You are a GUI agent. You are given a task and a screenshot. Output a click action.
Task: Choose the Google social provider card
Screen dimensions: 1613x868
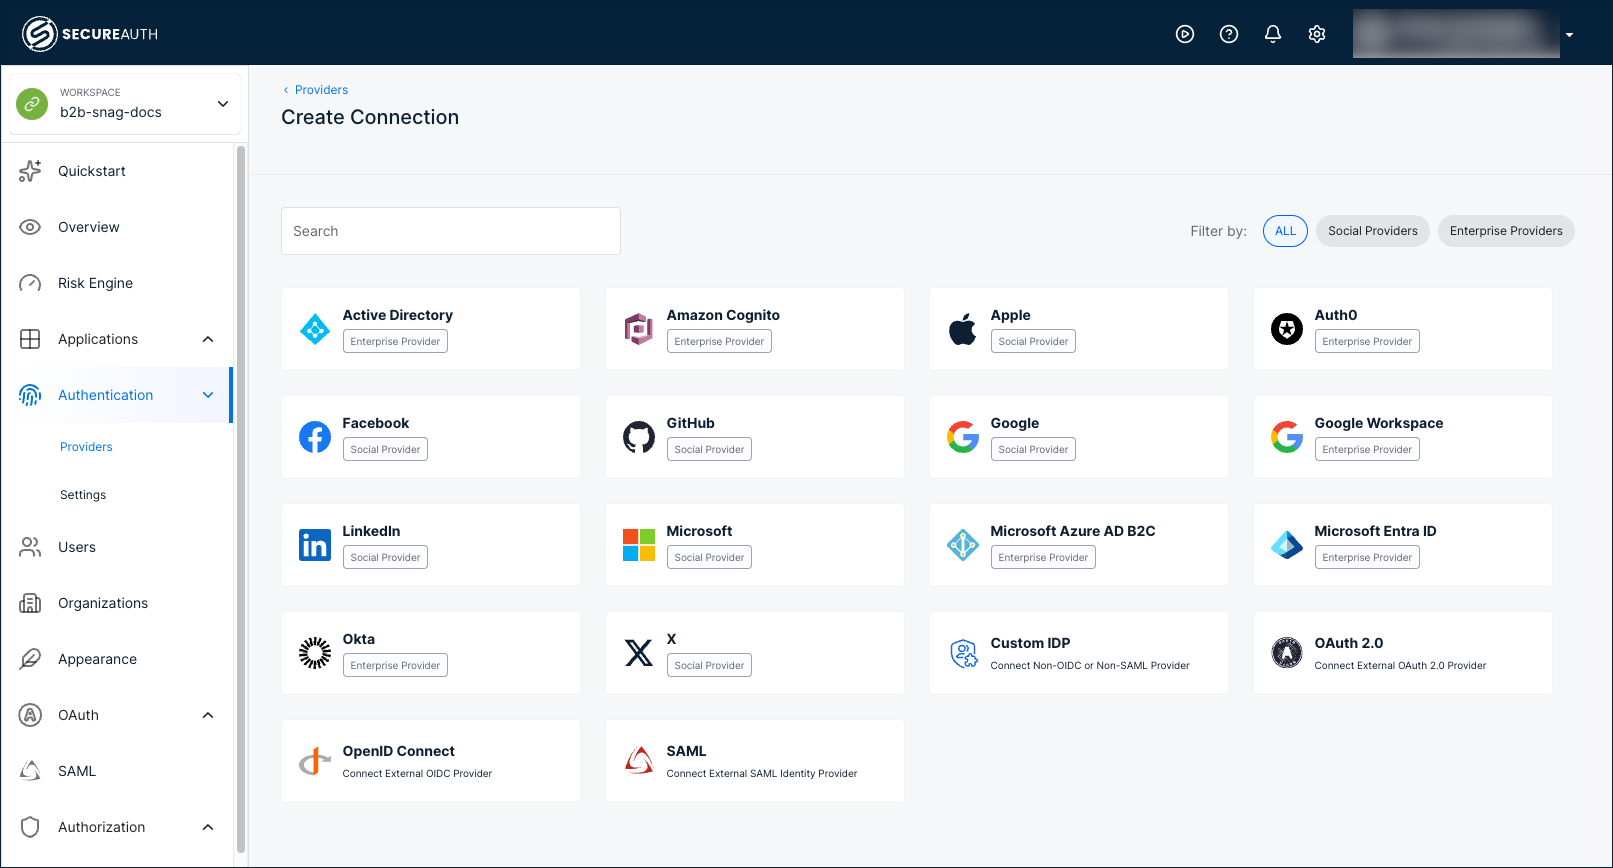coord(1079,437)
